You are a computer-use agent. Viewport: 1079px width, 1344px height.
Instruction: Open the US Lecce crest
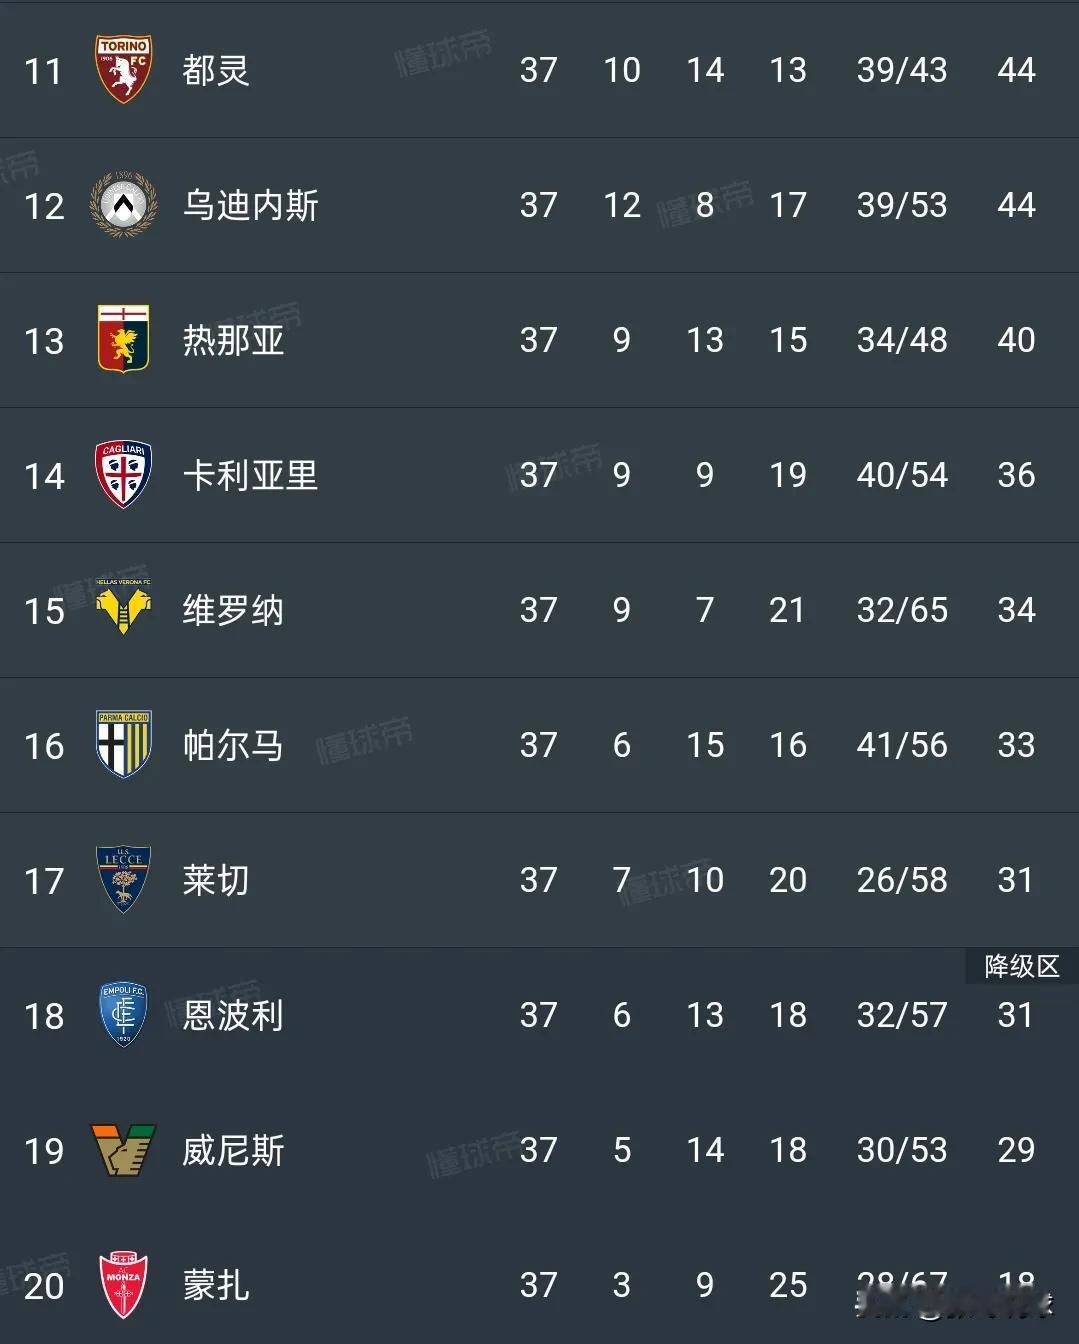(x=123, y=880)
